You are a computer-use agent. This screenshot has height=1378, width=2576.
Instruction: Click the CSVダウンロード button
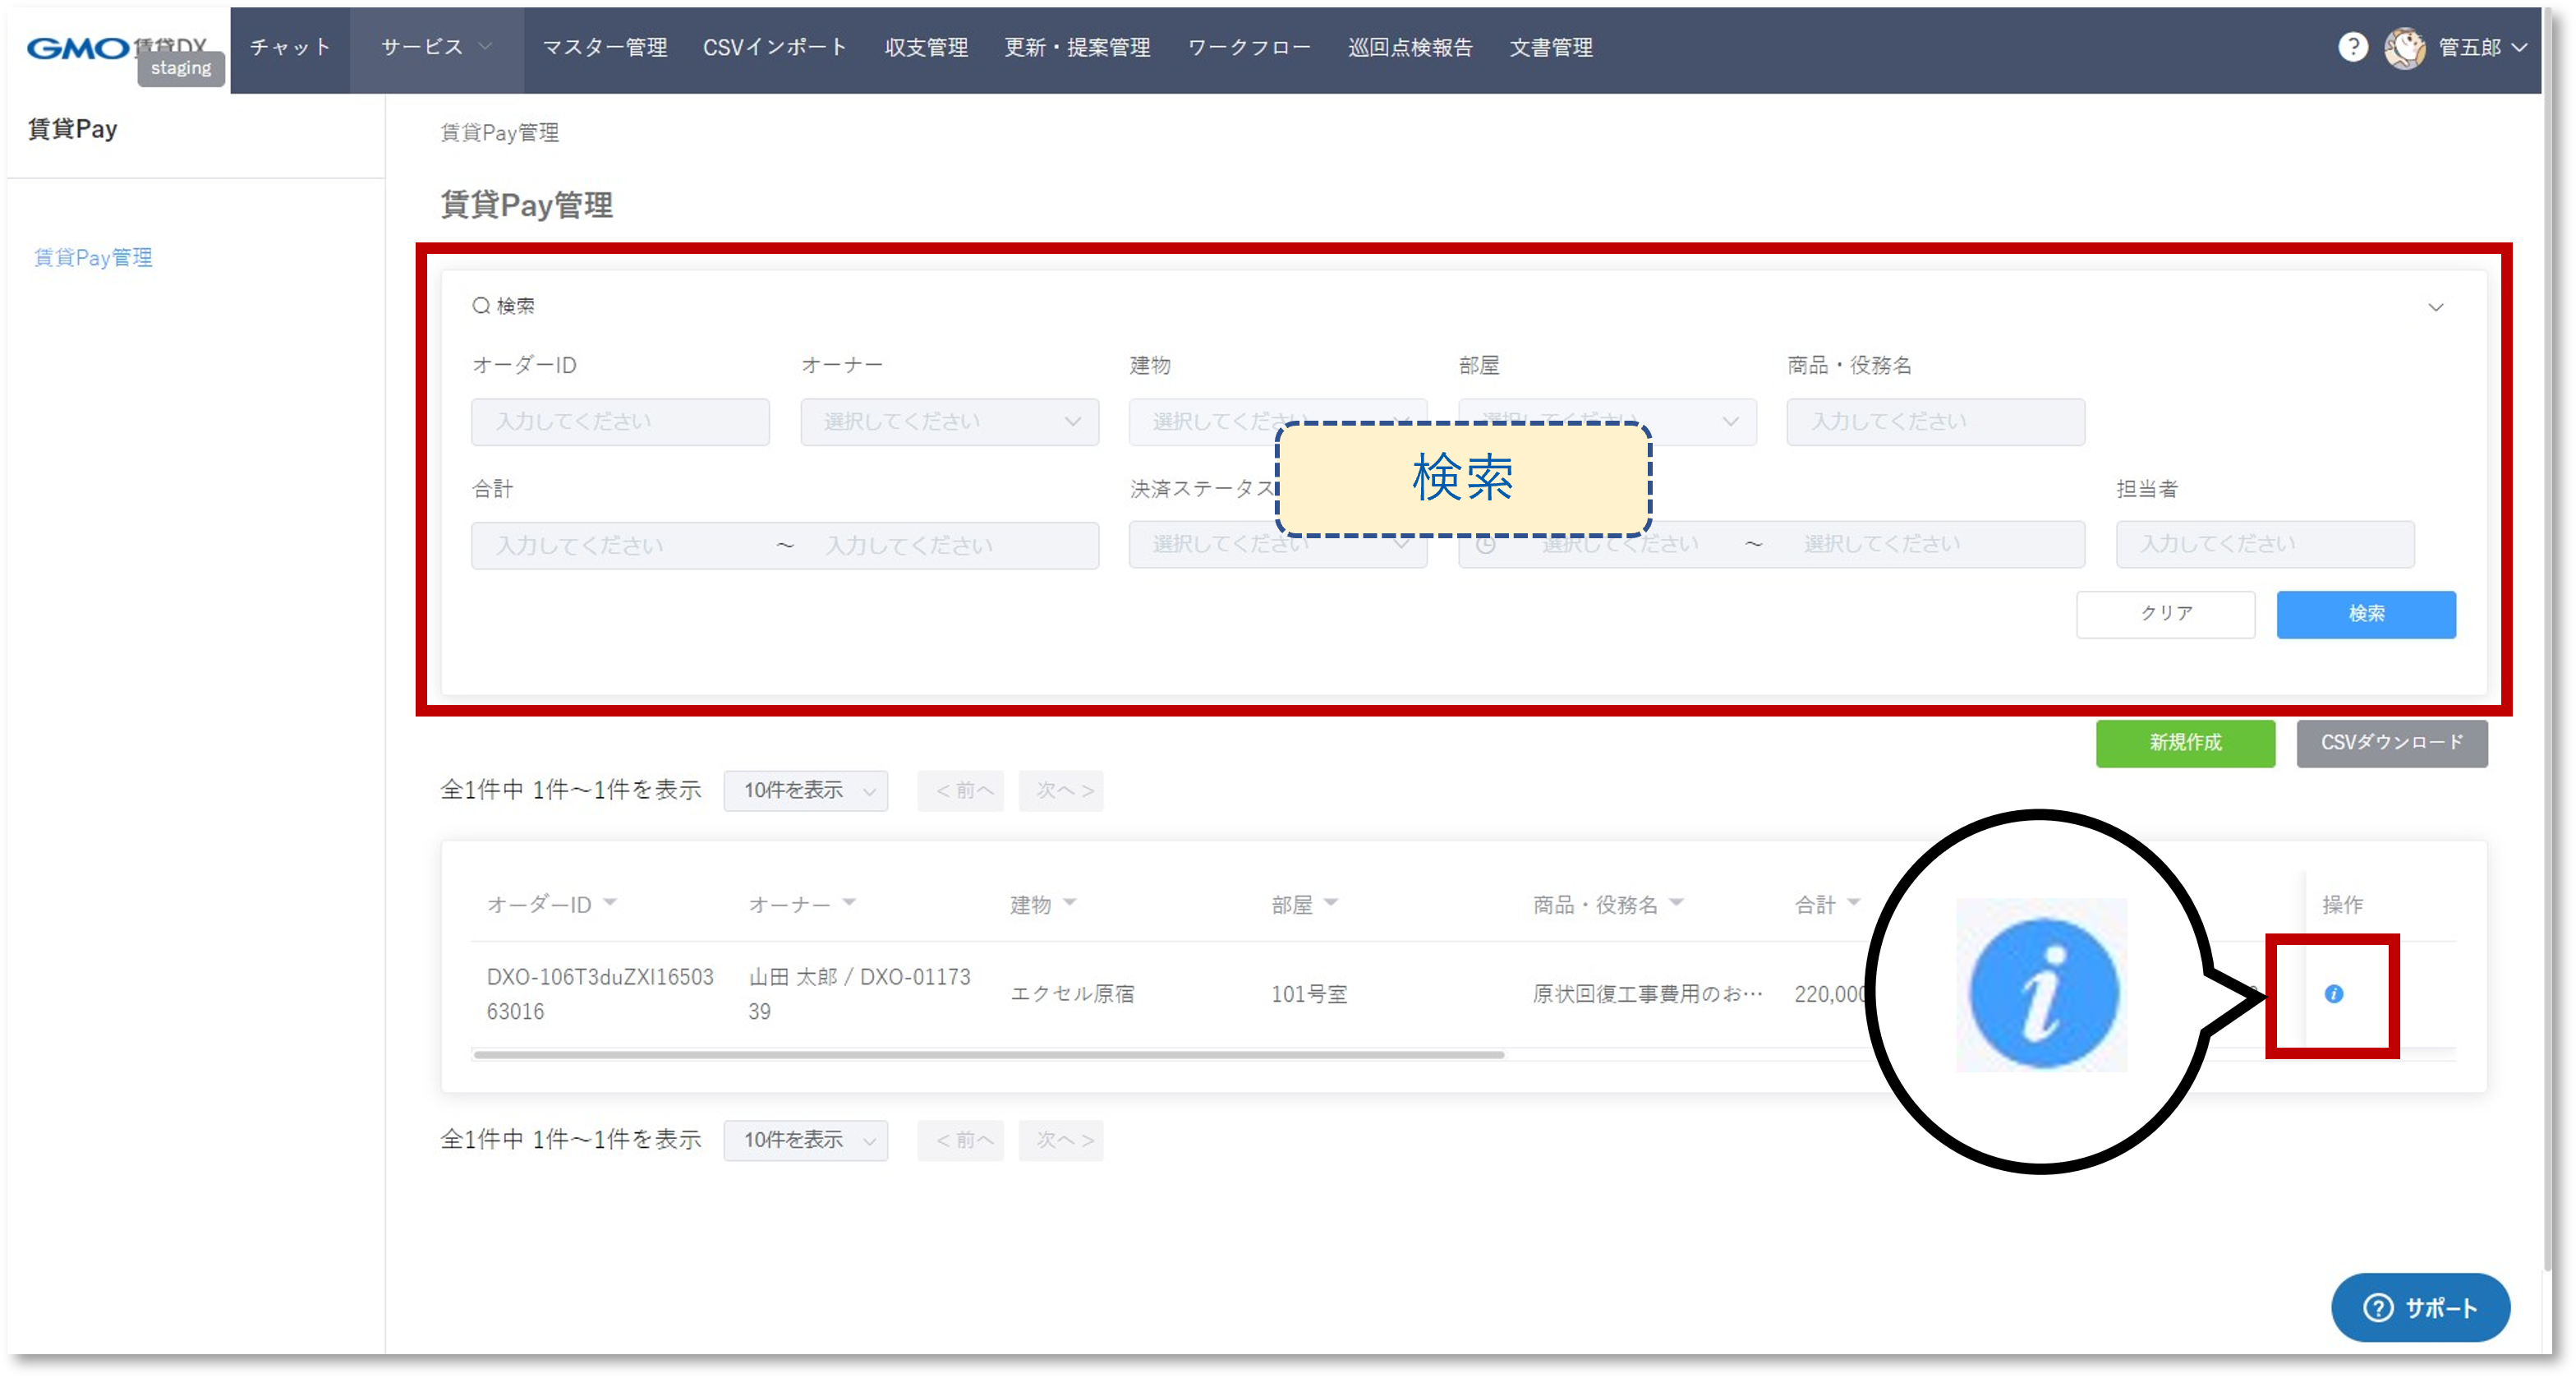[x=2391, y=742]
